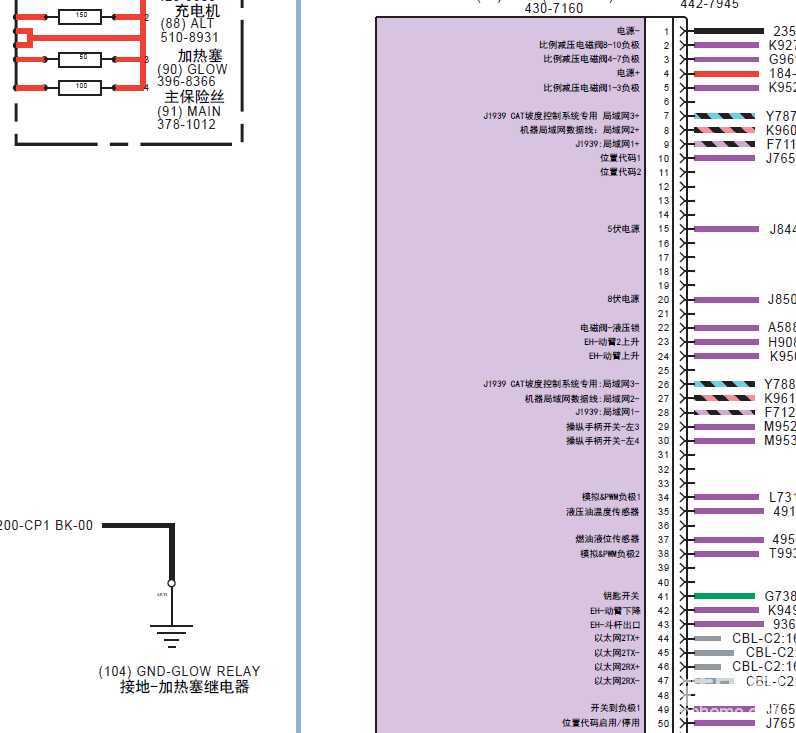Click the fuse box marked '50'
The width and height of the screenshot is (796, 733).
point(80,59)
